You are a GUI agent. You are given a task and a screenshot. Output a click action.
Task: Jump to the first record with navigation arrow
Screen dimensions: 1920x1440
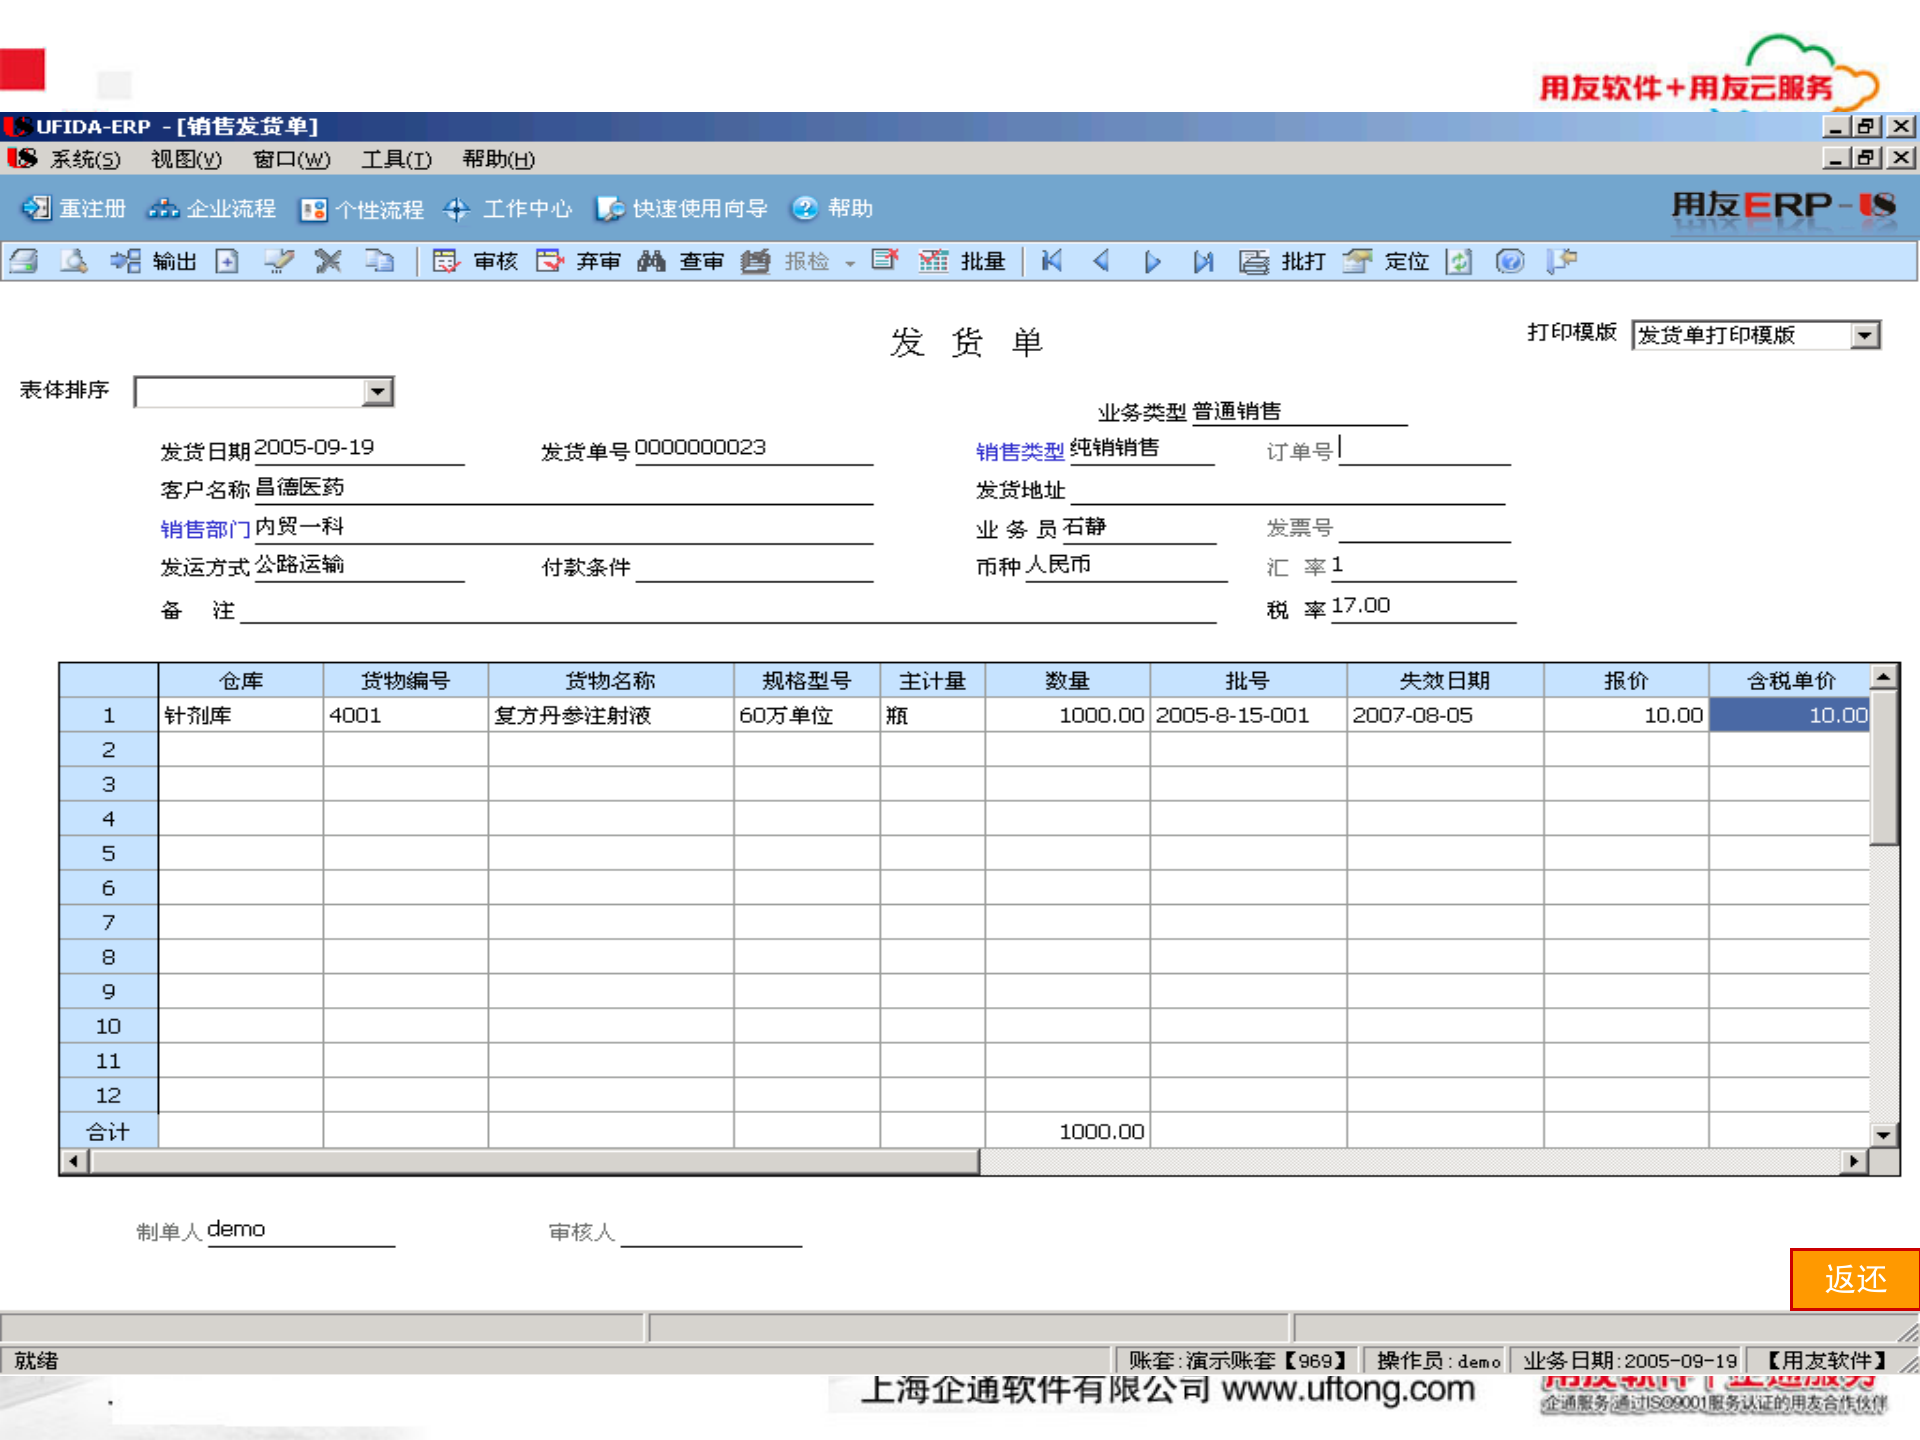[1050, 261]
